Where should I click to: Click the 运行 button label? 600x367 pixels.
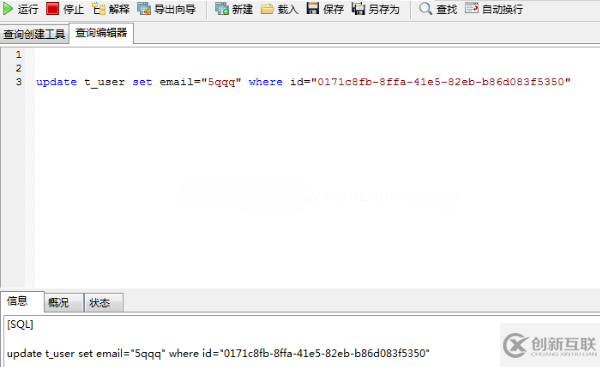pos(28,9)
